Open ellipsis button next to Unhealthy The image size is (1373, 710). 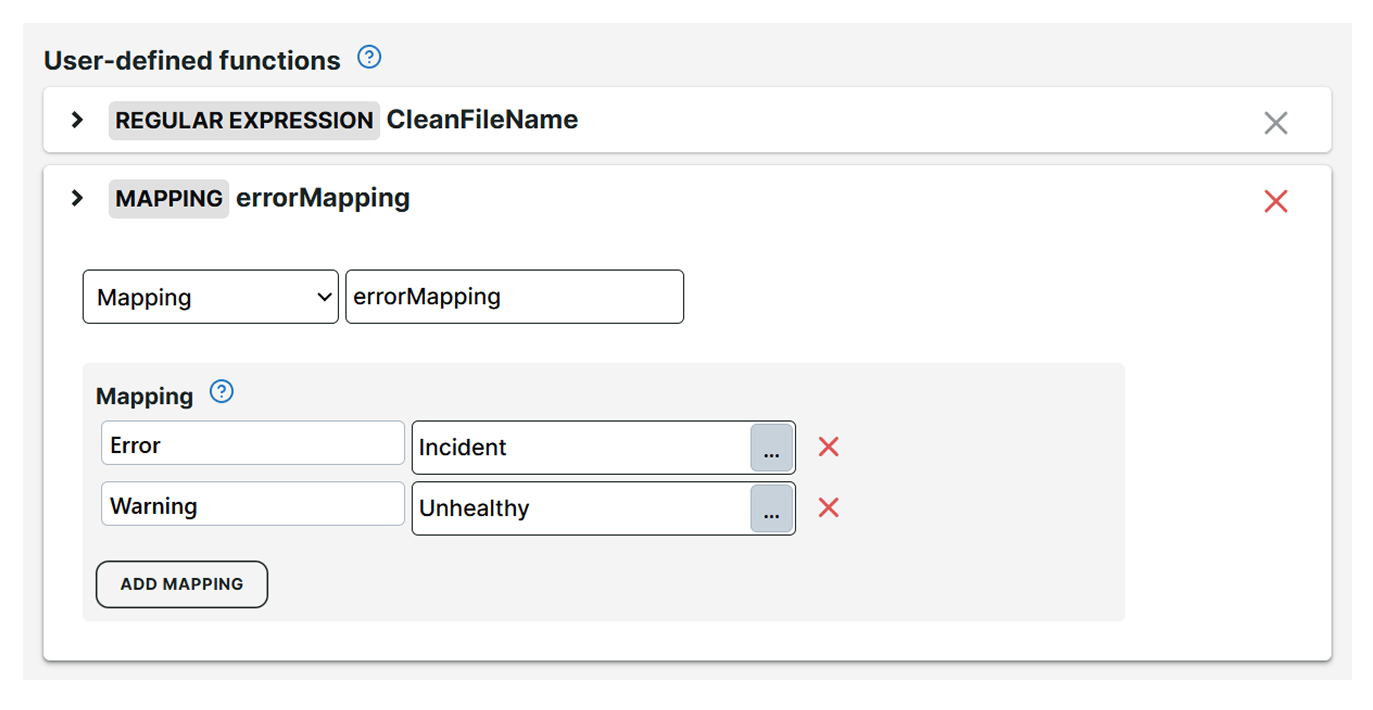tap(771, 509)
